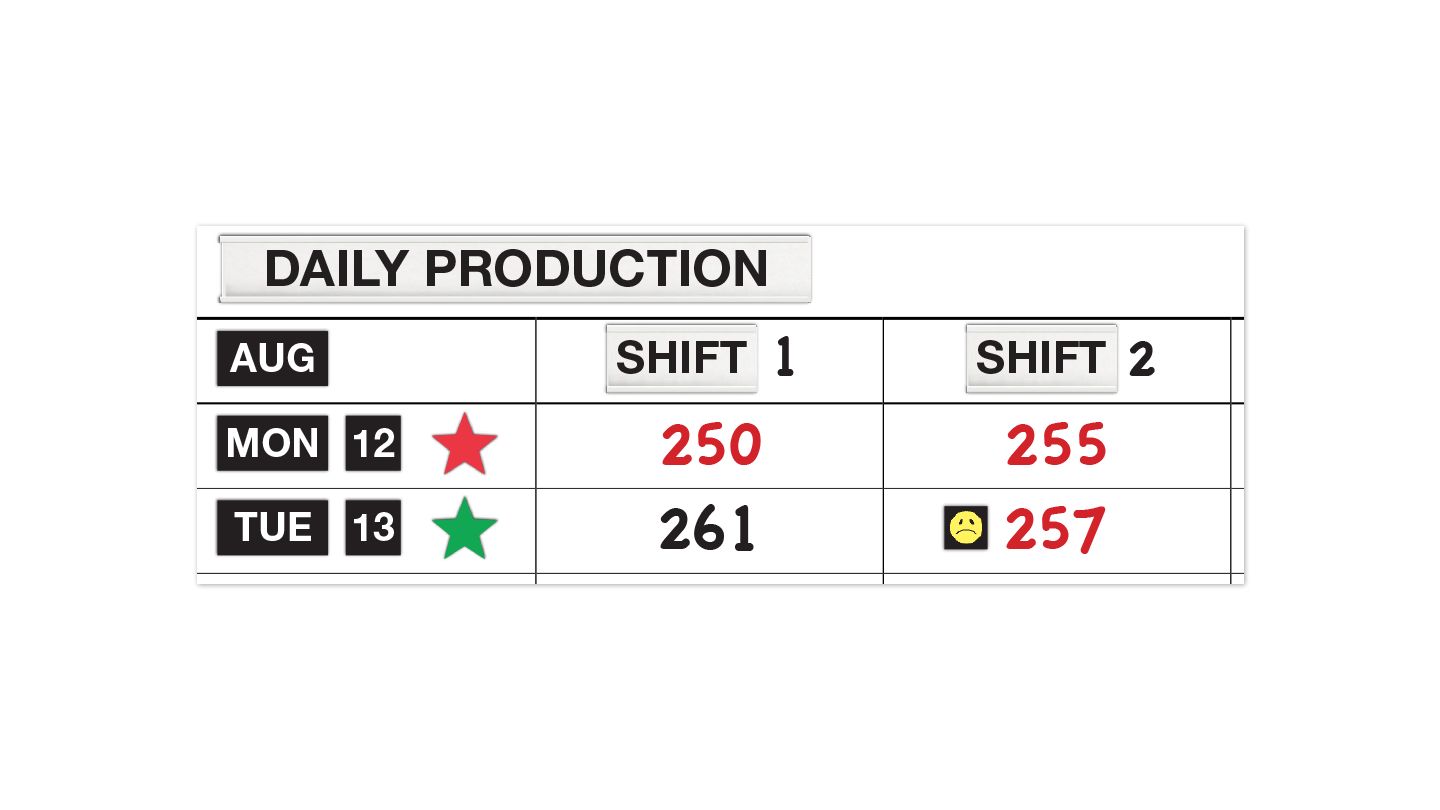Click the empty cell below 257
Viewport: 1440px width, 810px height.
(x=1057, y=579)
